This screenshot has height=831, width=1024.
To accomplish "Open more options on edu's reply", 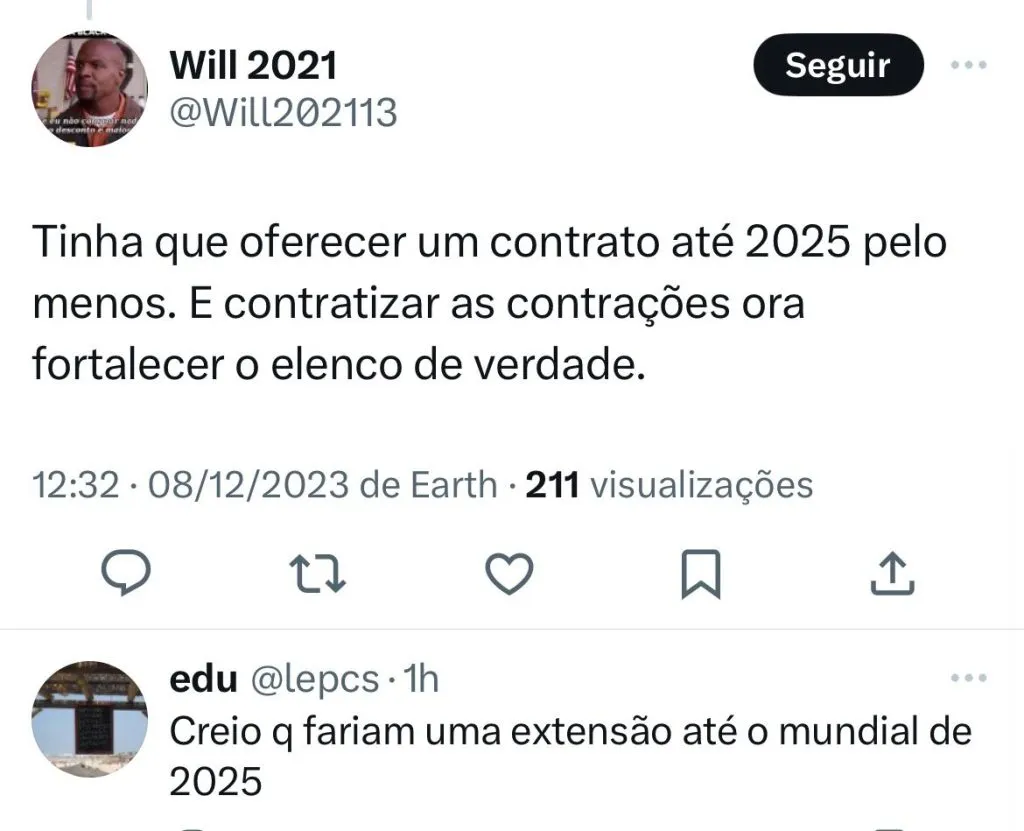I will 967,679.
